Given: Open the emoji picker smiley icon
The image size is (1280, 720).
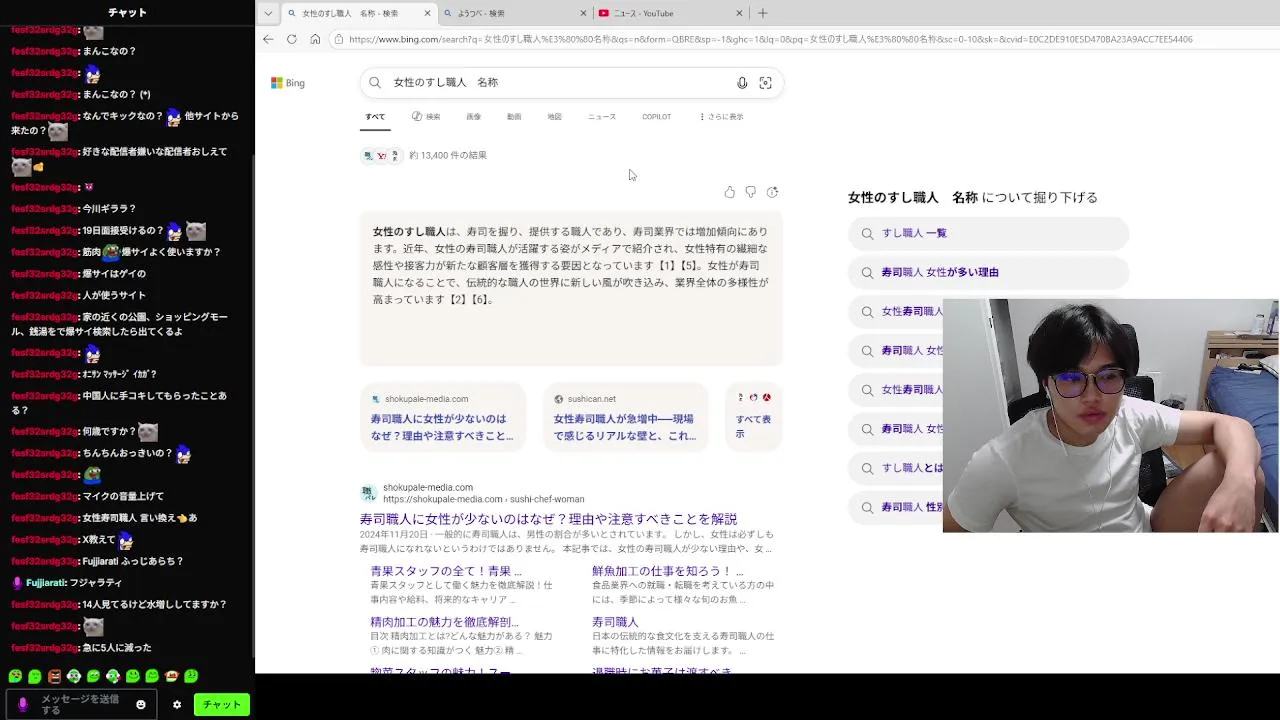Looking at the screenshot, I should [140, 704].
